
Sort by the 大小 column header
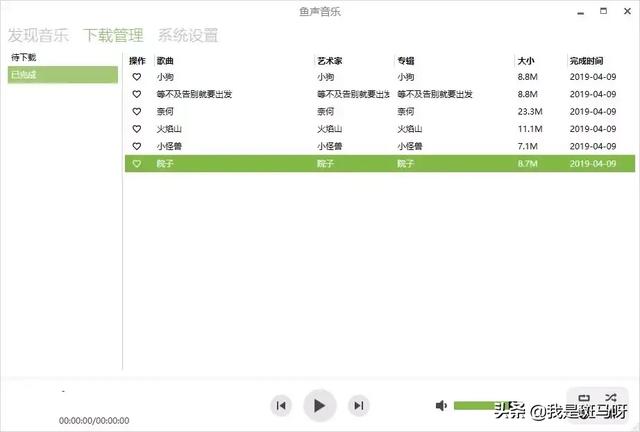pos(528,61)
